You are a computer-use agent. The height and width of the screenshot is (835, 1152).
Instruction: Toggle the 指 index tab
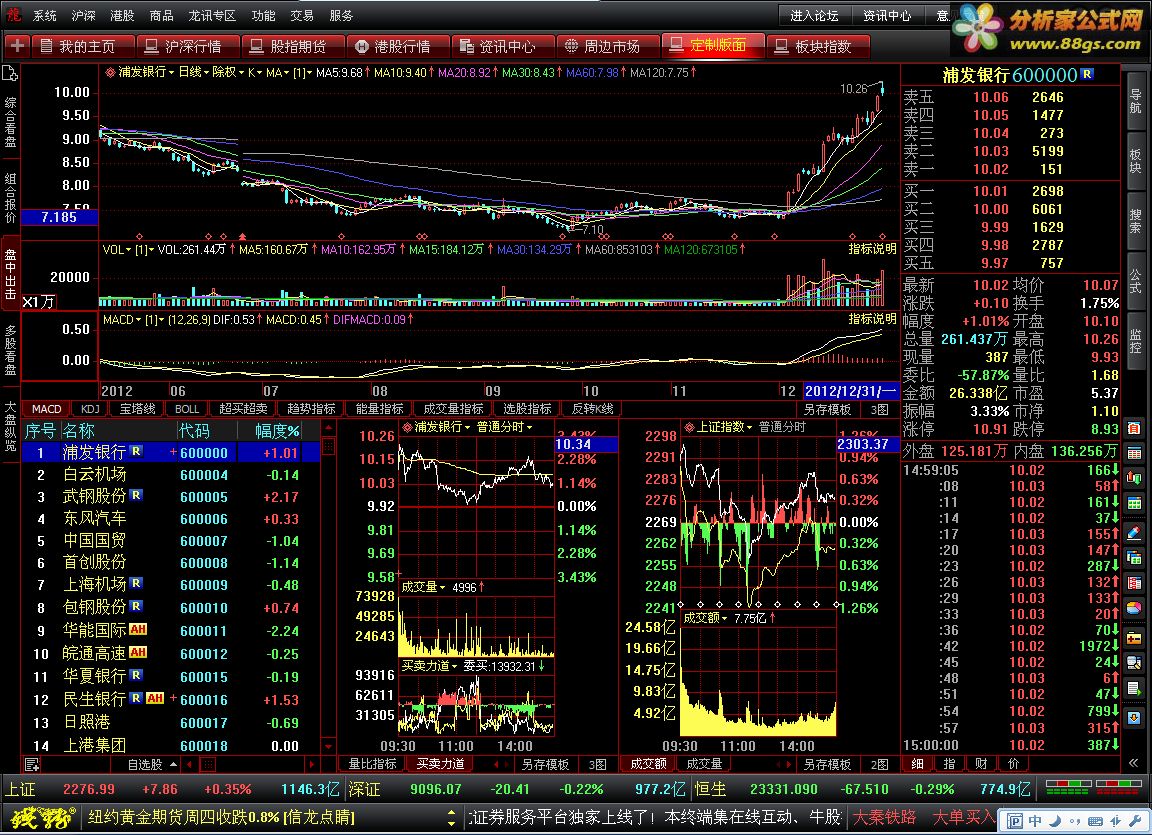pyautogui.click(x=948, y=764)
